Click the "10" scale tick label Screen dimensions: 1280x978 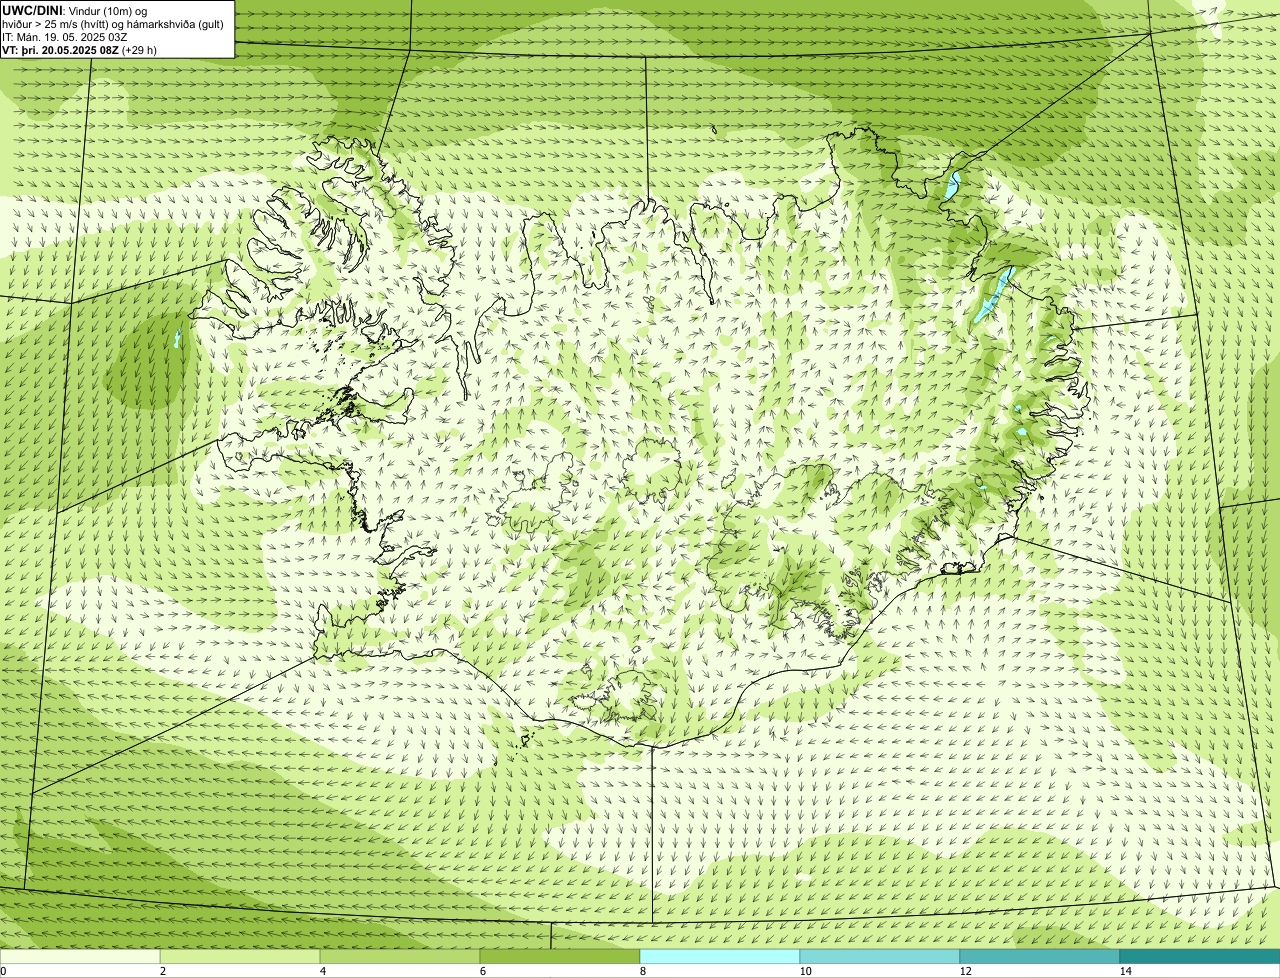805,971
